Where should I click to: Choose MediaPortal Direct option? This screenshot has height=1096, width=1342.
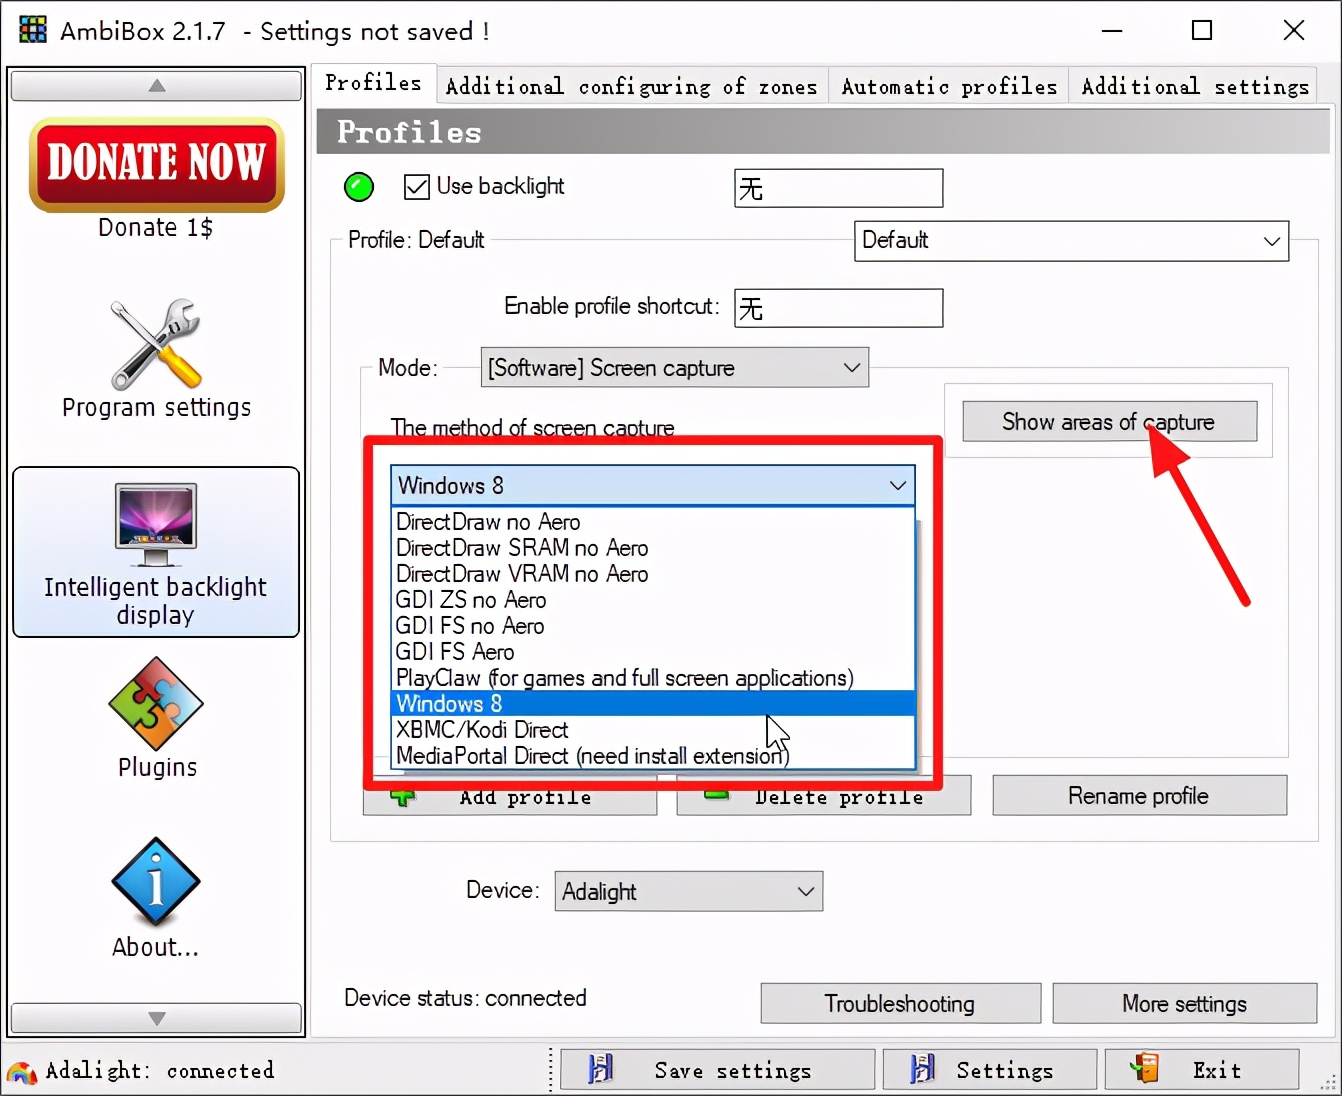(653, 756)
